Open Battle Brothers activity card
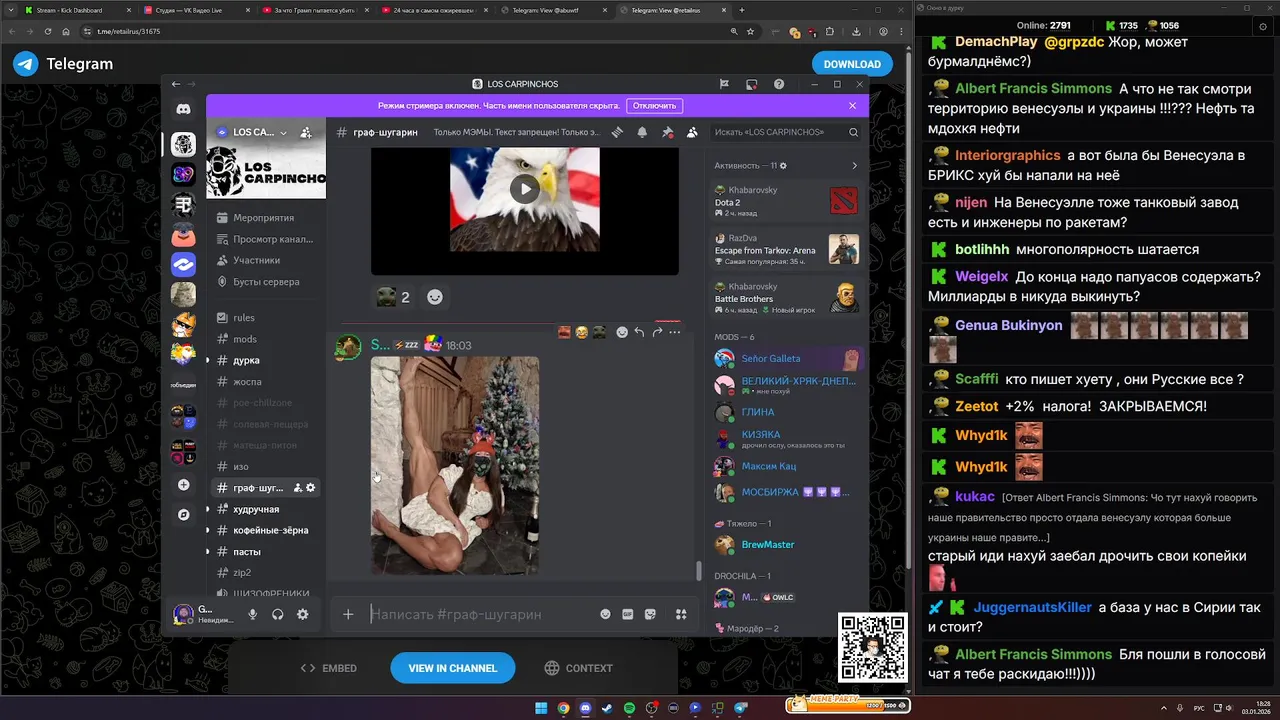The height and width of the screenshot is (720, 1280). [x=786, y=297]
